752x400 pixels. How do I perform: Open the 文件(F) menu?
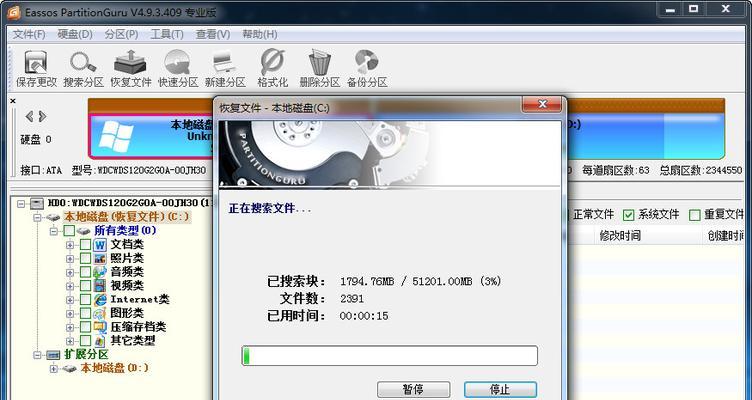click(29, 35)
